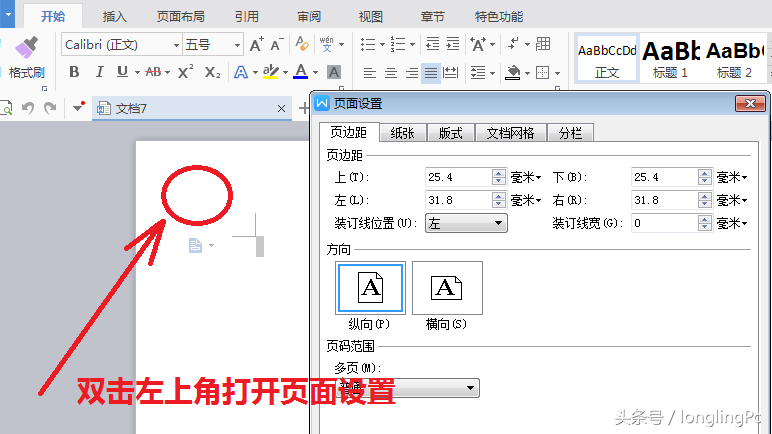Image resolution: width=772 pixels, height=434 pixels.
Task: Apply subscript X₂ formatting
Action: point(212,72)
